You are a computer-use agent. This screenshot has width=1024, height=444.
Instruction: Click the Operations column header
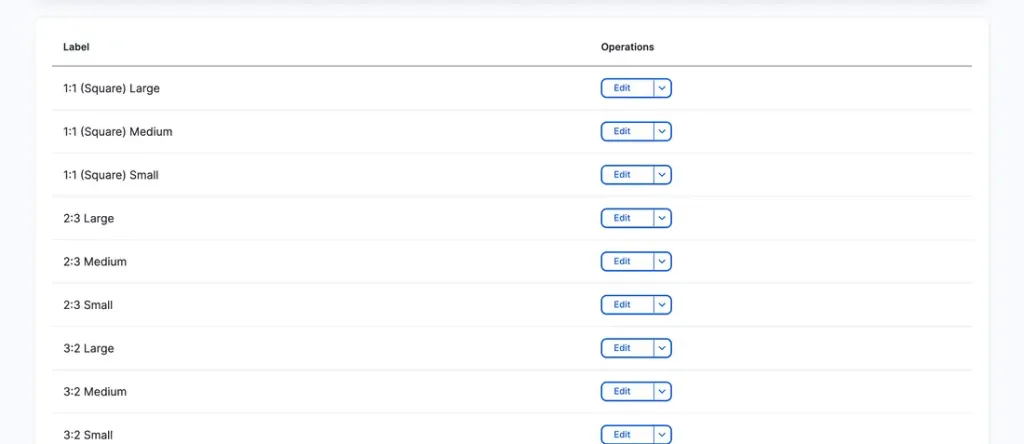[x=628, y=47]
